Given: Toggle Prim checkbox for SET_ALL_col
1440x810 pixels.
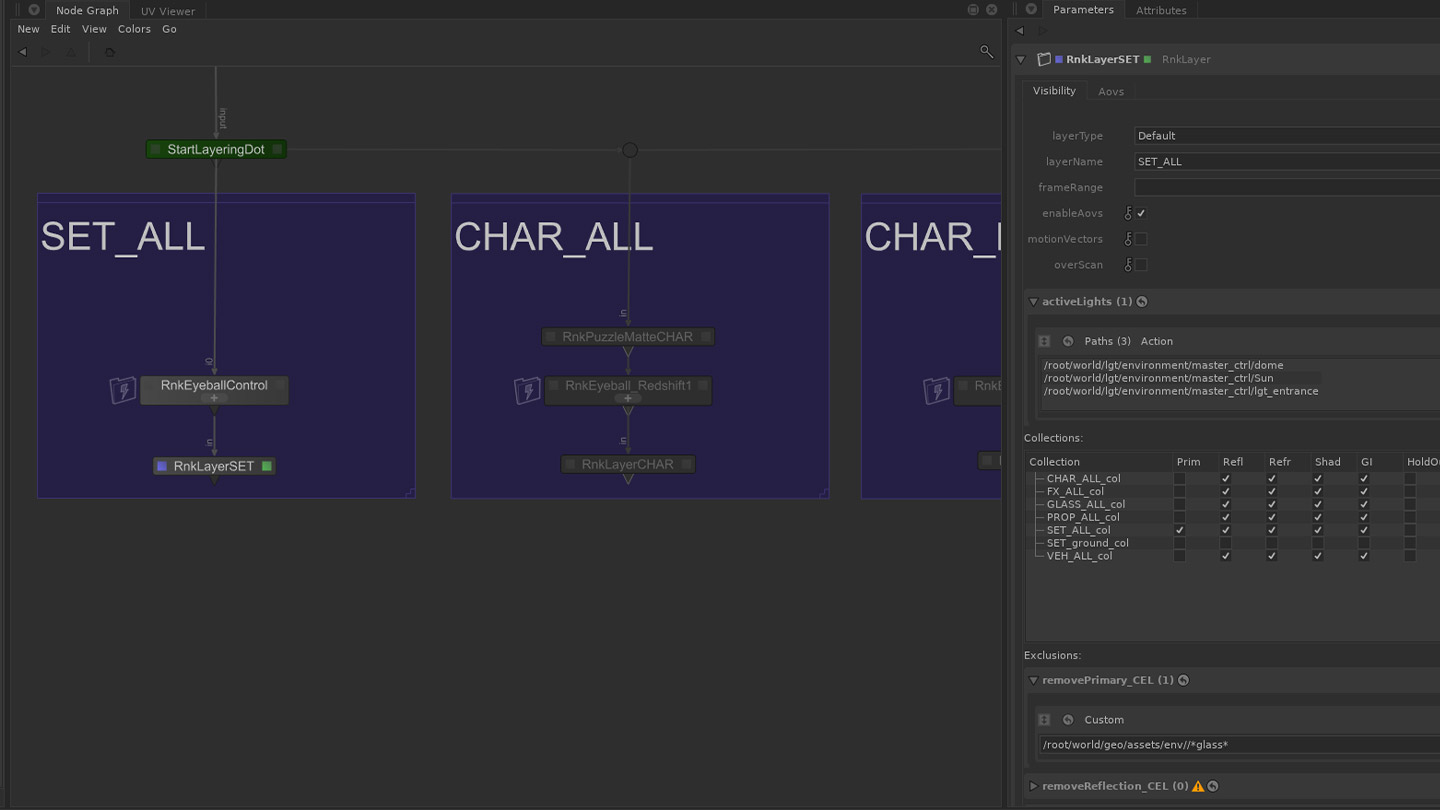Looking at the screenshot, I should pyautogui.click(x=1179, y=530).
